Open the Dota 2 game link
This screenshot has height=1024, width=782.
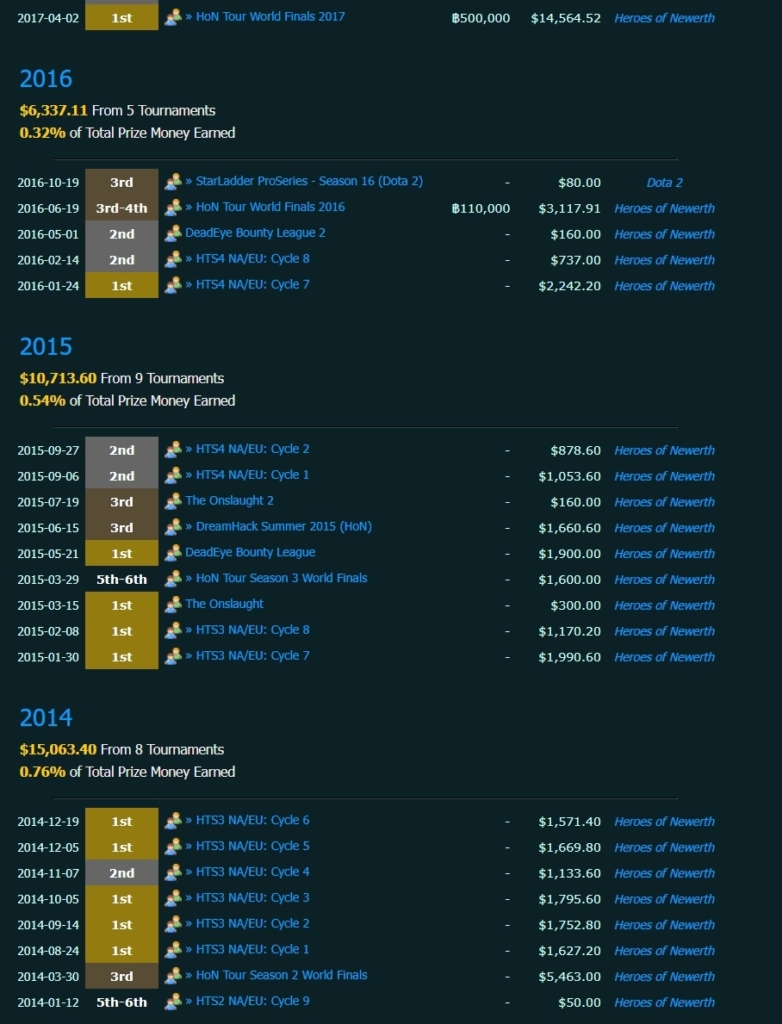(x=664, y=183)
